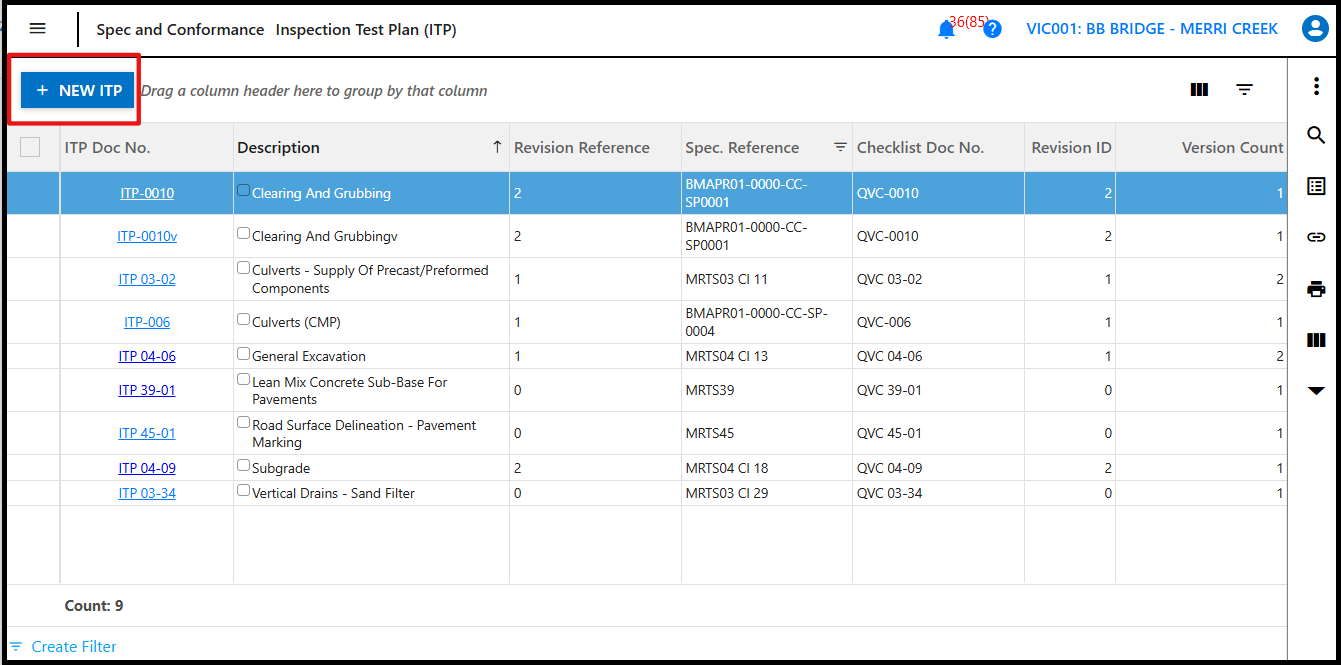Image resolution: width=1341 pixels, height=665 pixels.
Task: Click the dropdown arrow in the right sidebar
Action: pyautogui.click(x=1316, y=391)
